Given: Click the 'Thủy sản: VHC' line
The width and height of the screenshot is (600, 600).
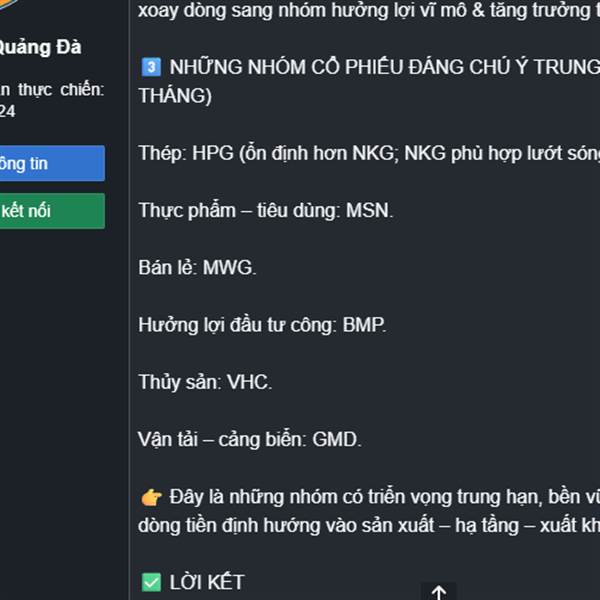Looking at the screenshot, I should (x=205, y=382).
